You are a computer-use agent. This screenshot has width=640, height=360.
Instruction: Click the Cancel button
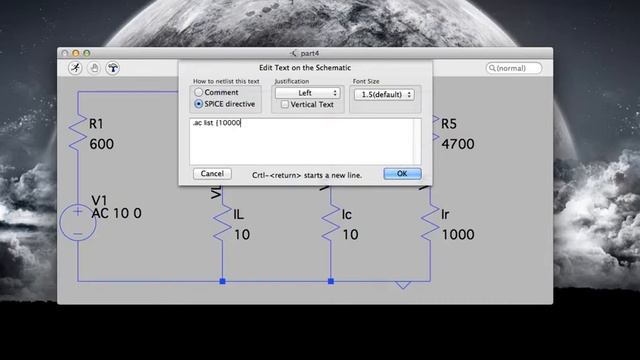(x=212, y=173)
